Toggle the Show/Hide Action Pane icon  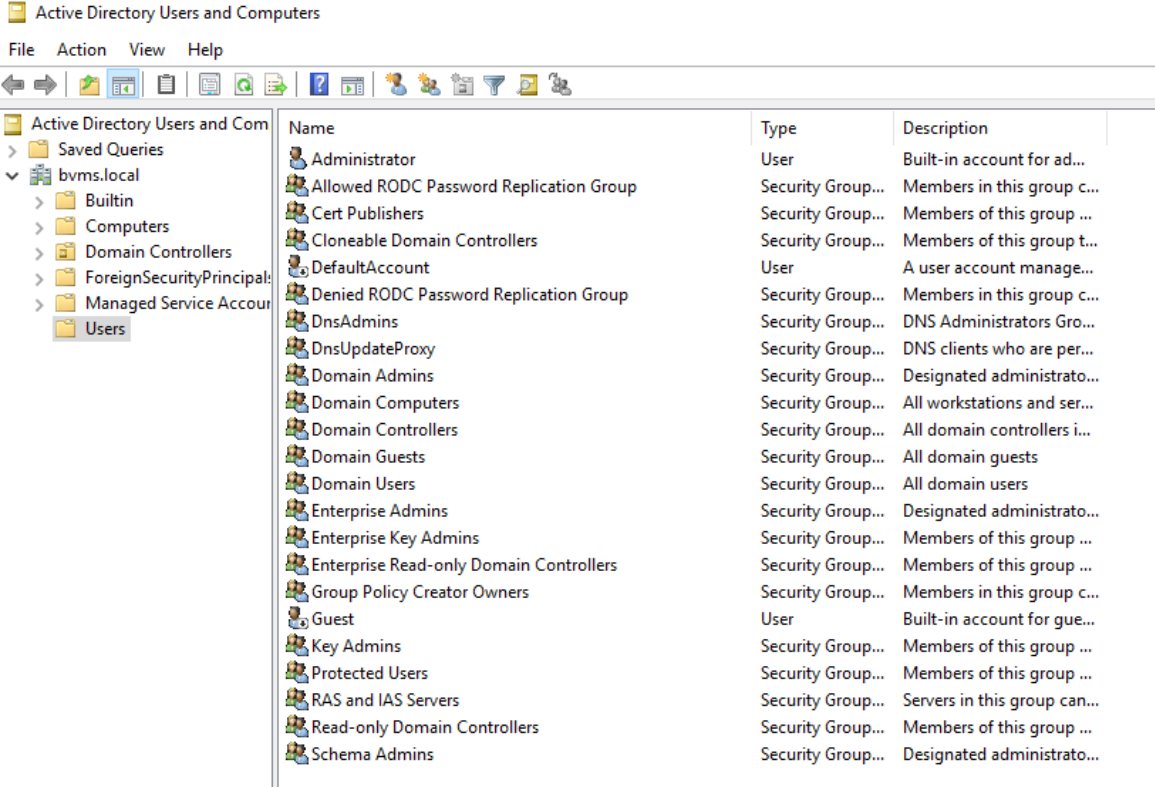[x=352, y=85]
